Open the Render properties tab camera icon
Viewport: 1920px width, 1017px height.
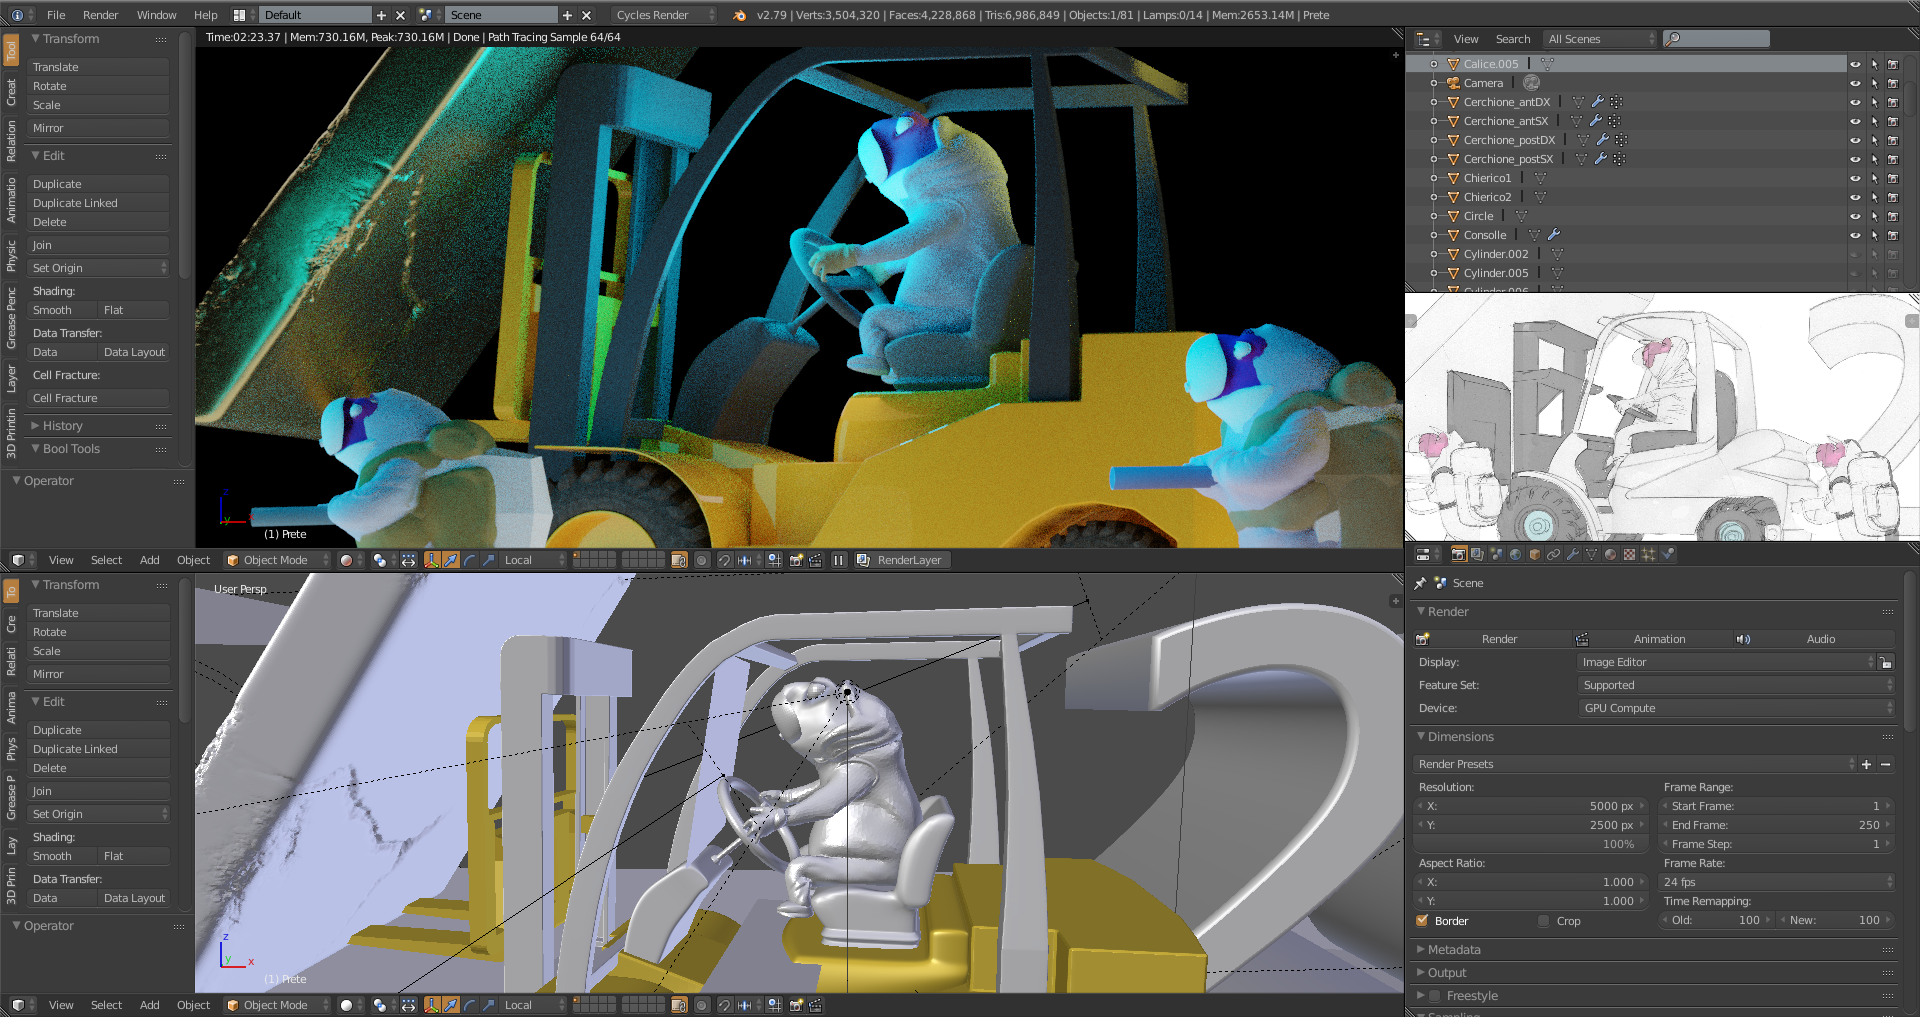[1459, 554]
